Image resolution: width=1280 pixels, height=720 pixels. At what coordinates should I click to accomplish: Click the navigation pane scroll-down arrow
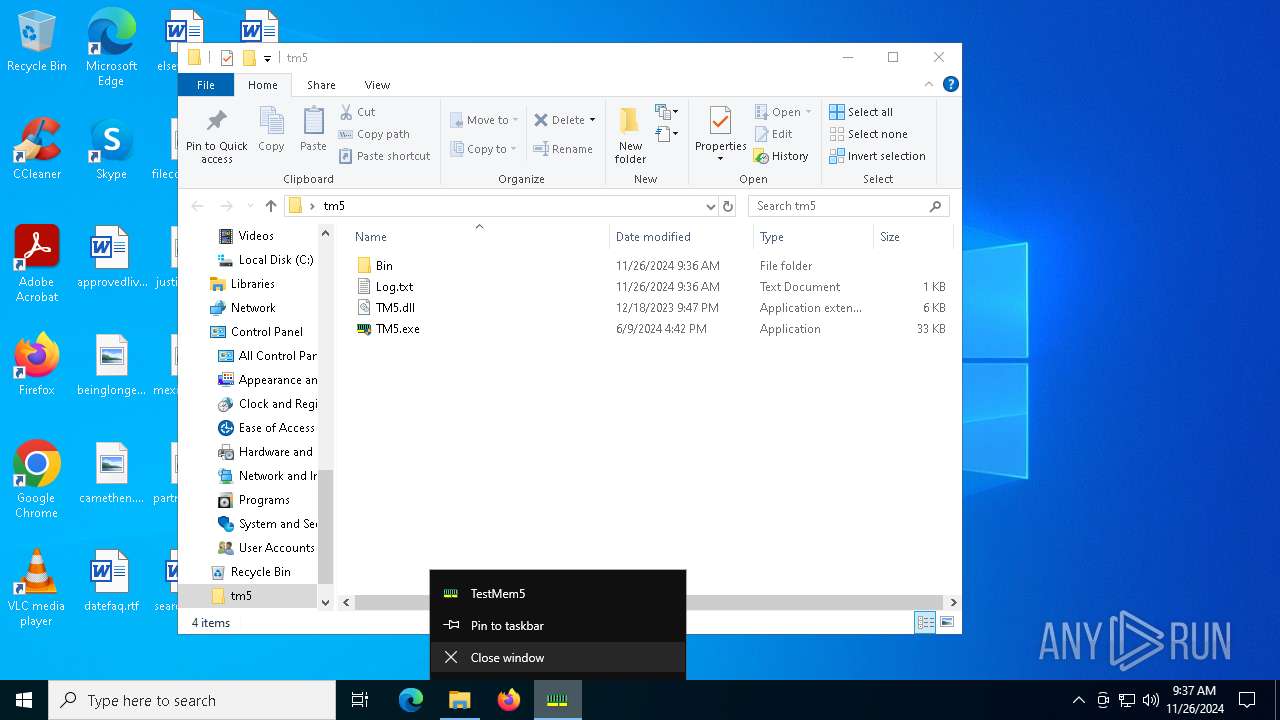coord(325,603)
